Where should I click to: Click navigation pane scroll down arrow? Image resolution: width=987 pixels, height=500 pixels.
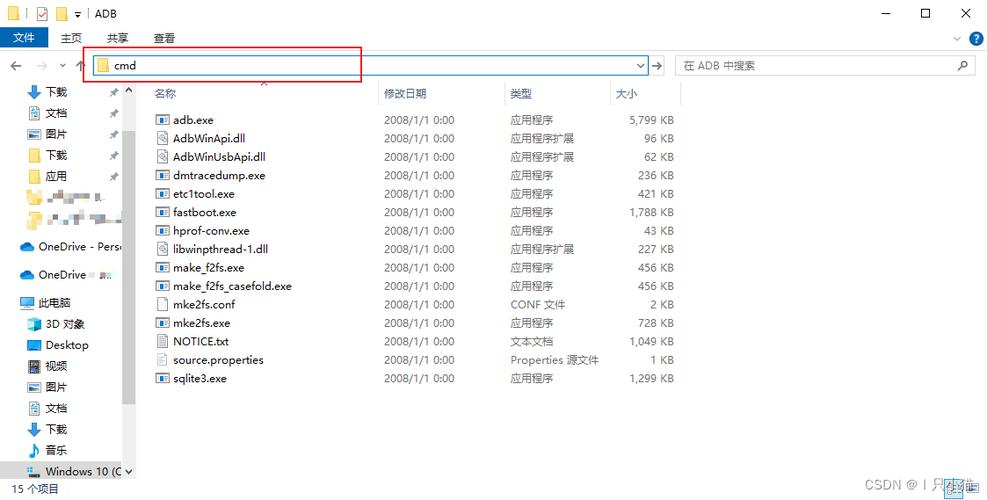point(128,471)
